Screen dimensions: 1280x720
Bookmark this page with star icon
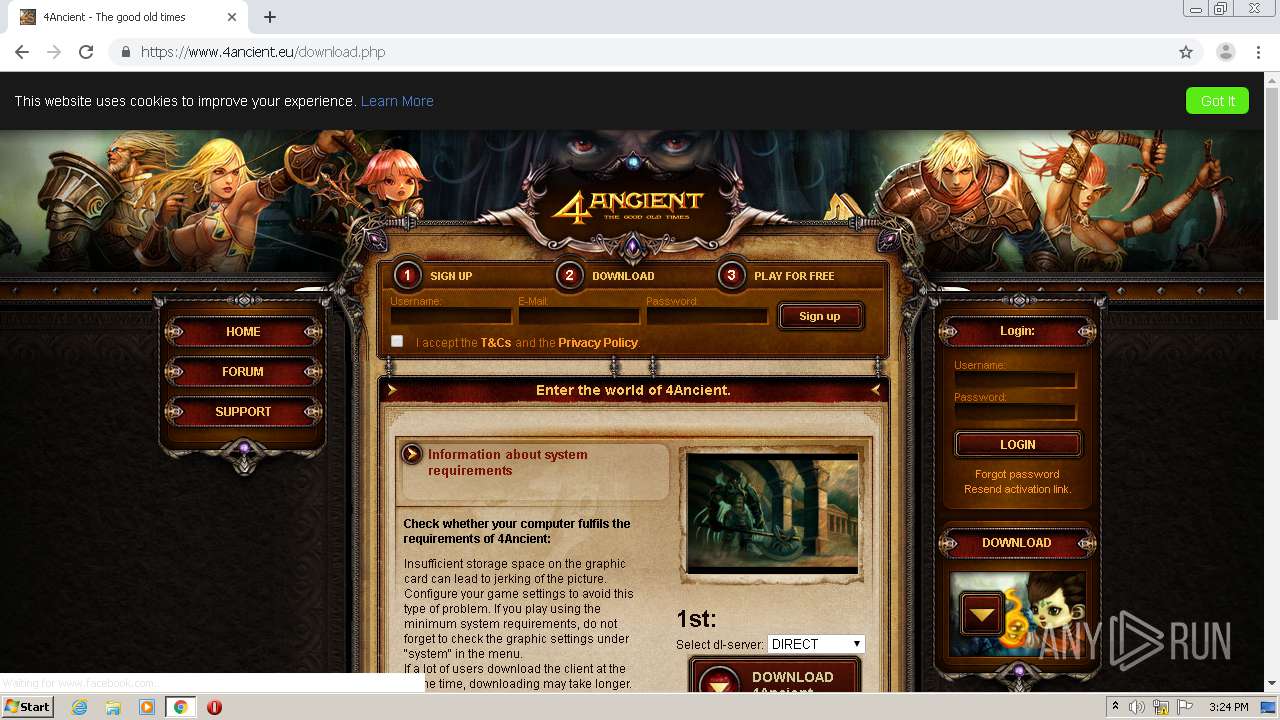(1186, 52)
